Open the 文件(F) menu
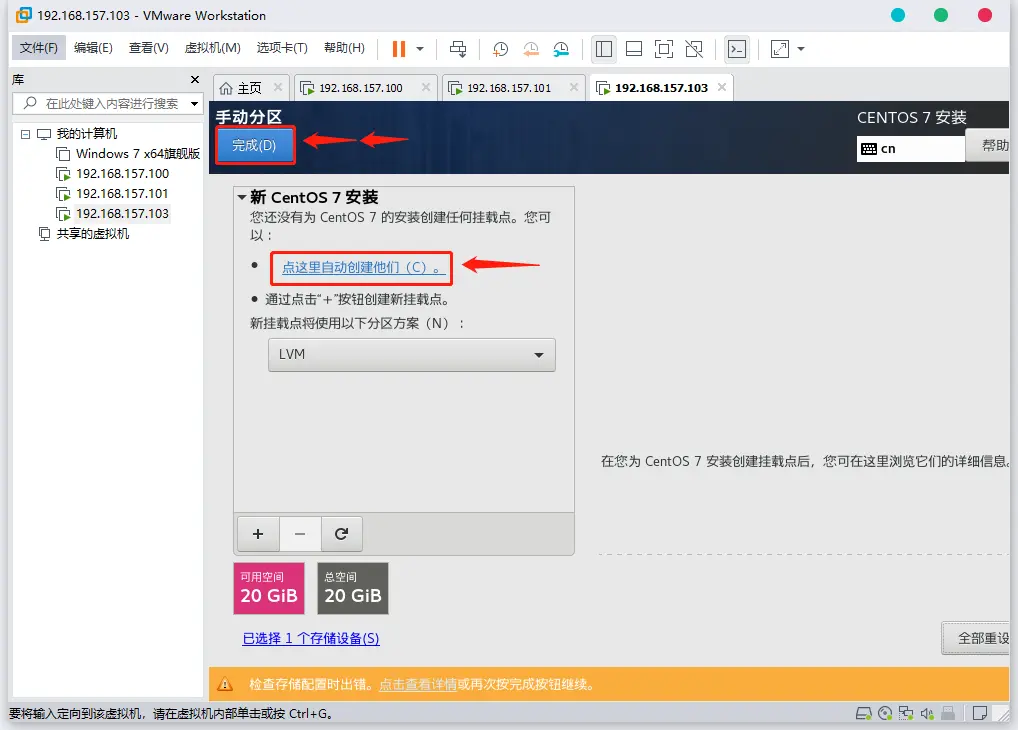 coord(38,47)
